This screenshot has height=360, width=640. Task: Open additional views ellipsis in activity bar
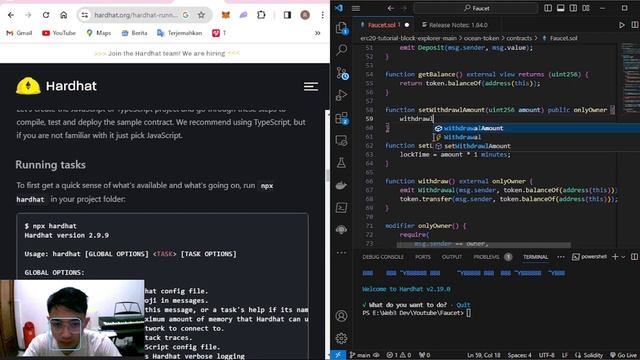pos(341,253)
